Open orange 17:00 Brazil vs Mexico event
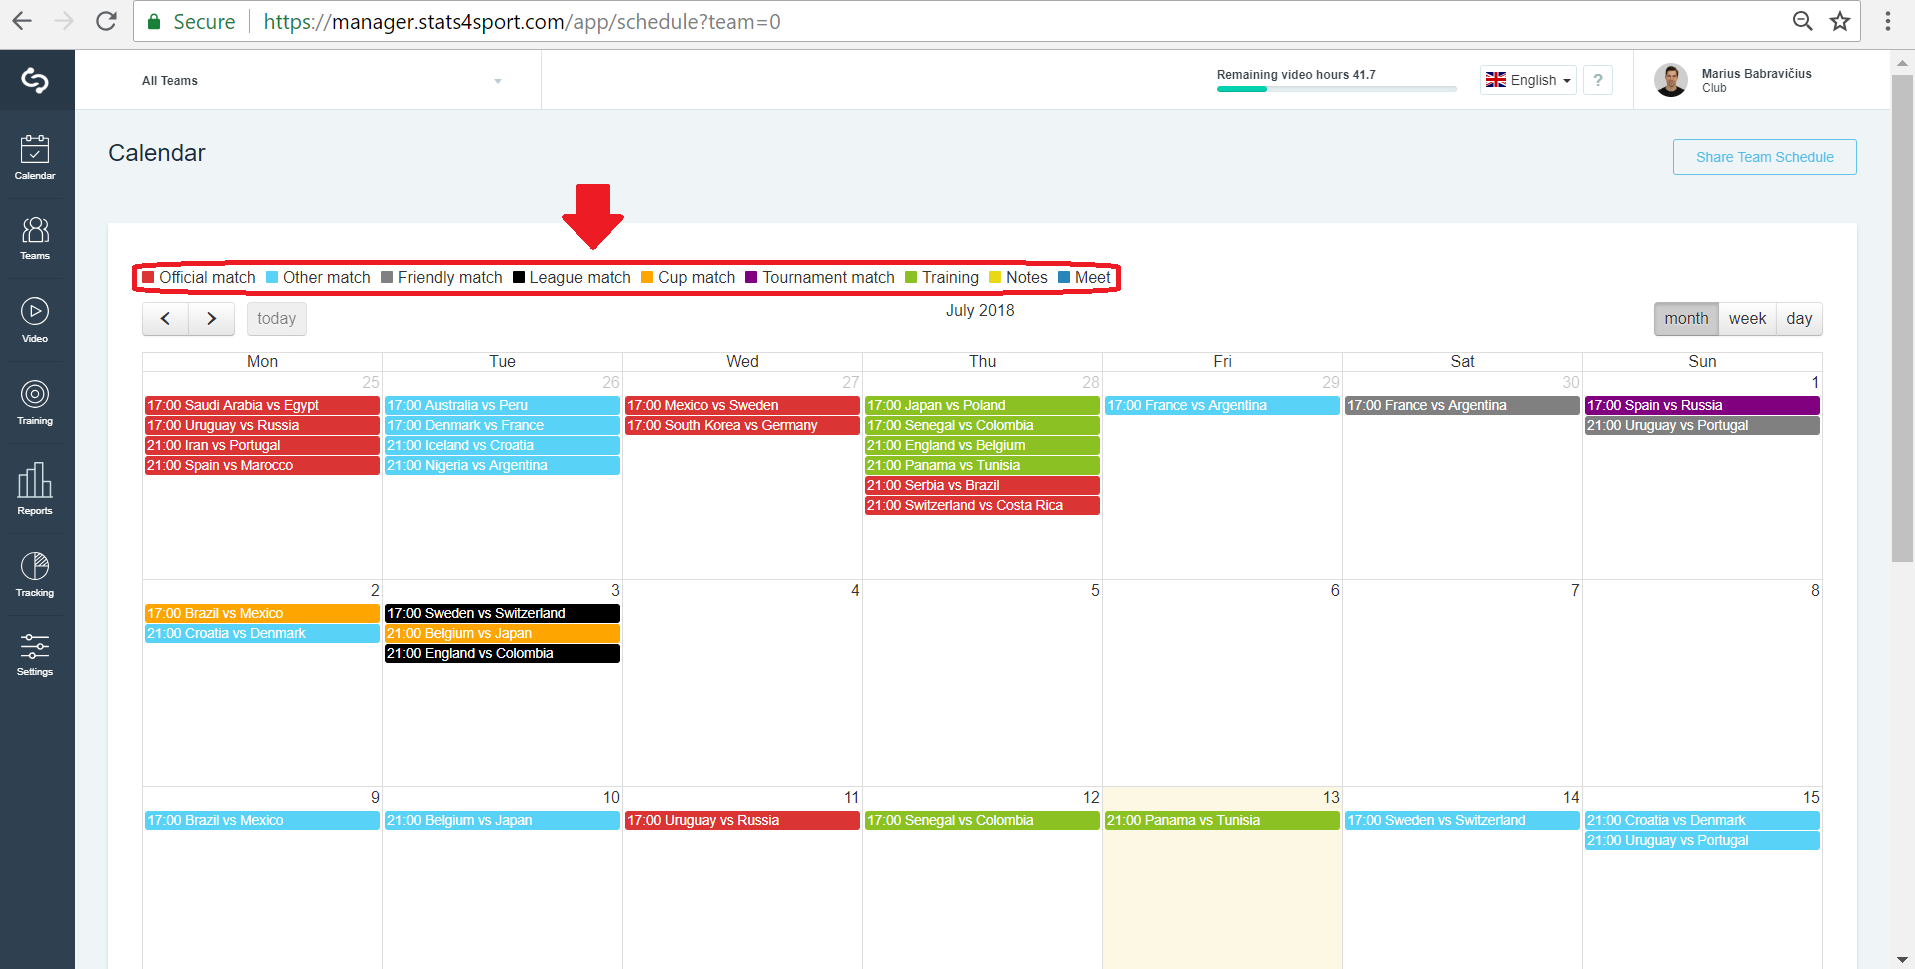 [x=262, y=613]
